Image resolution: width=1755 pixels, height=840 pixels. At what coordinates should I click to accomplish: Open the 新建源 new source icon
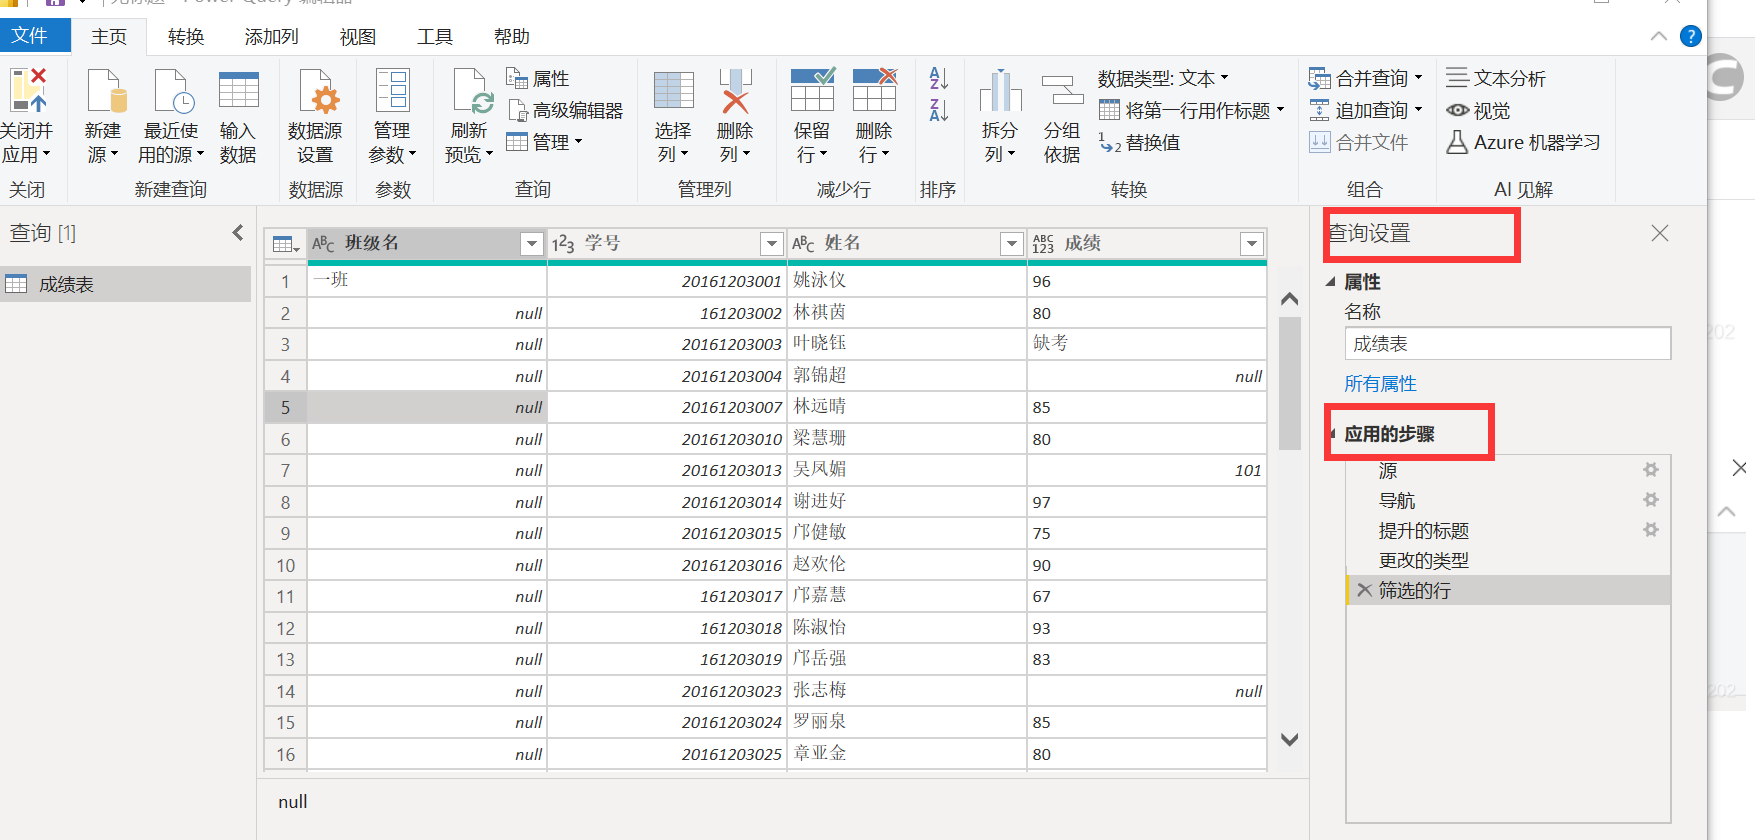point(105,91)
